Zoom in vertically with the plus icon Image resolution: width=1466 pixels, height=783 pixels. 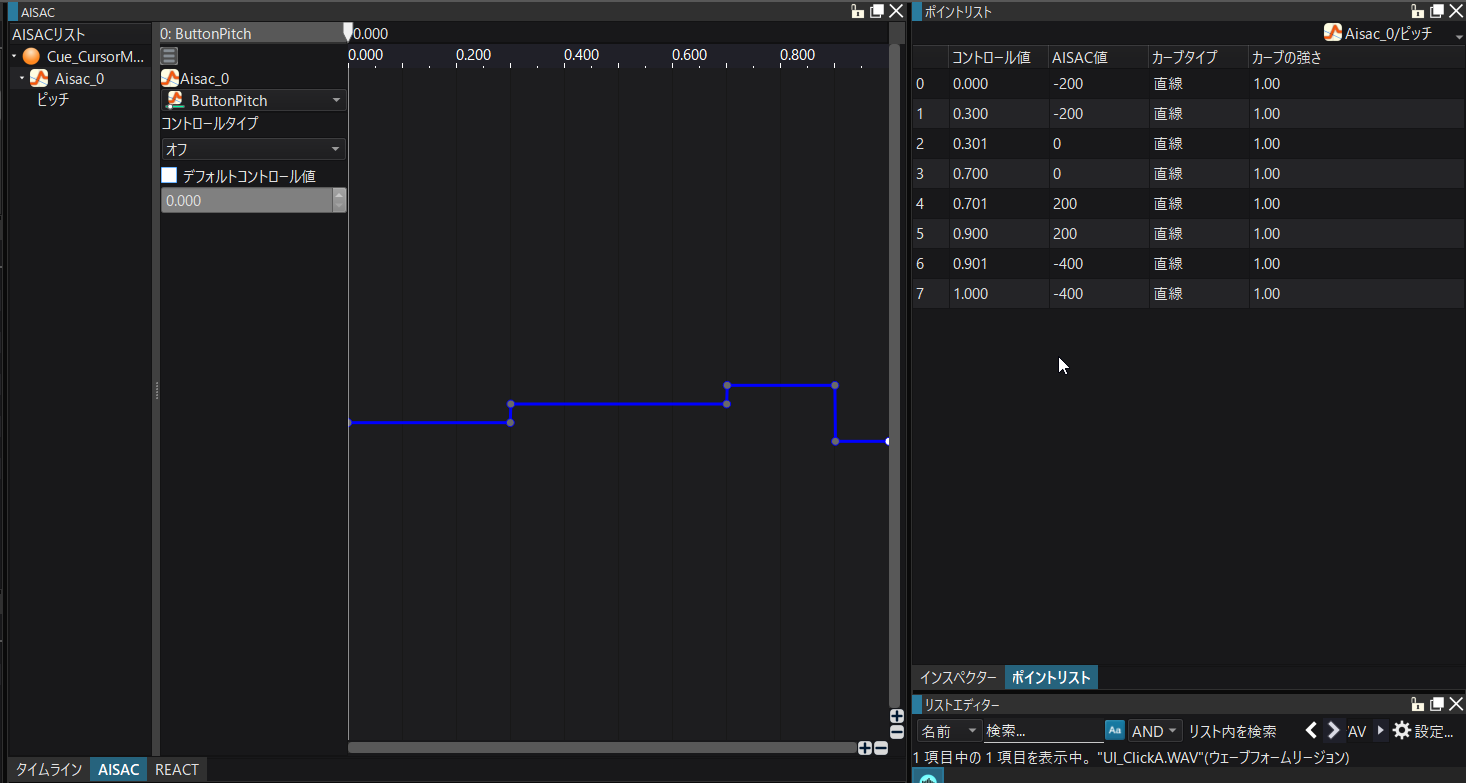pos(897,716)
